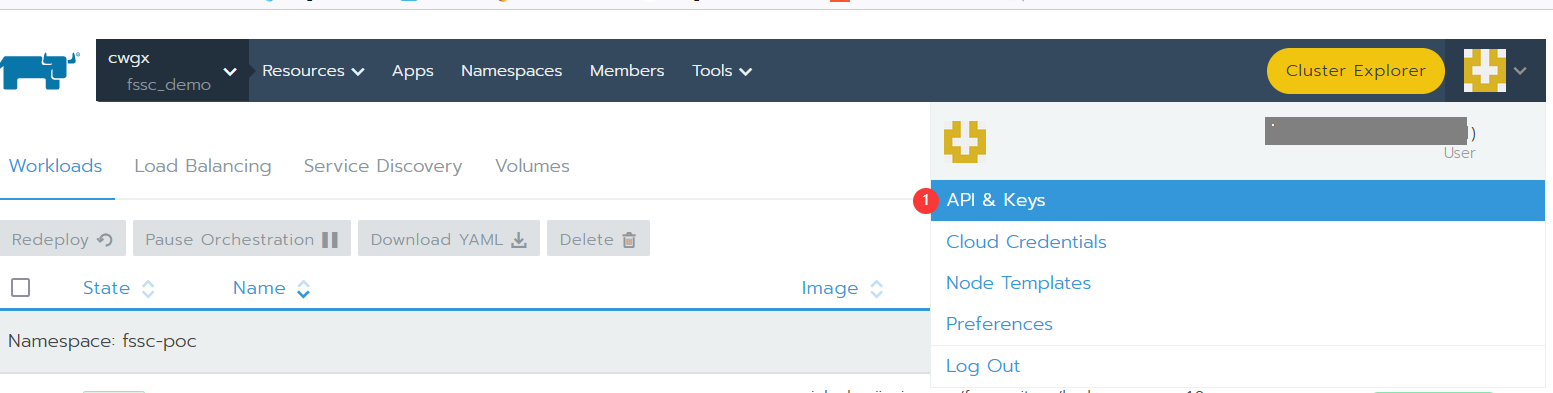Open Namespaces in the top navigation

pyautogui.click(x=512, y=71)
